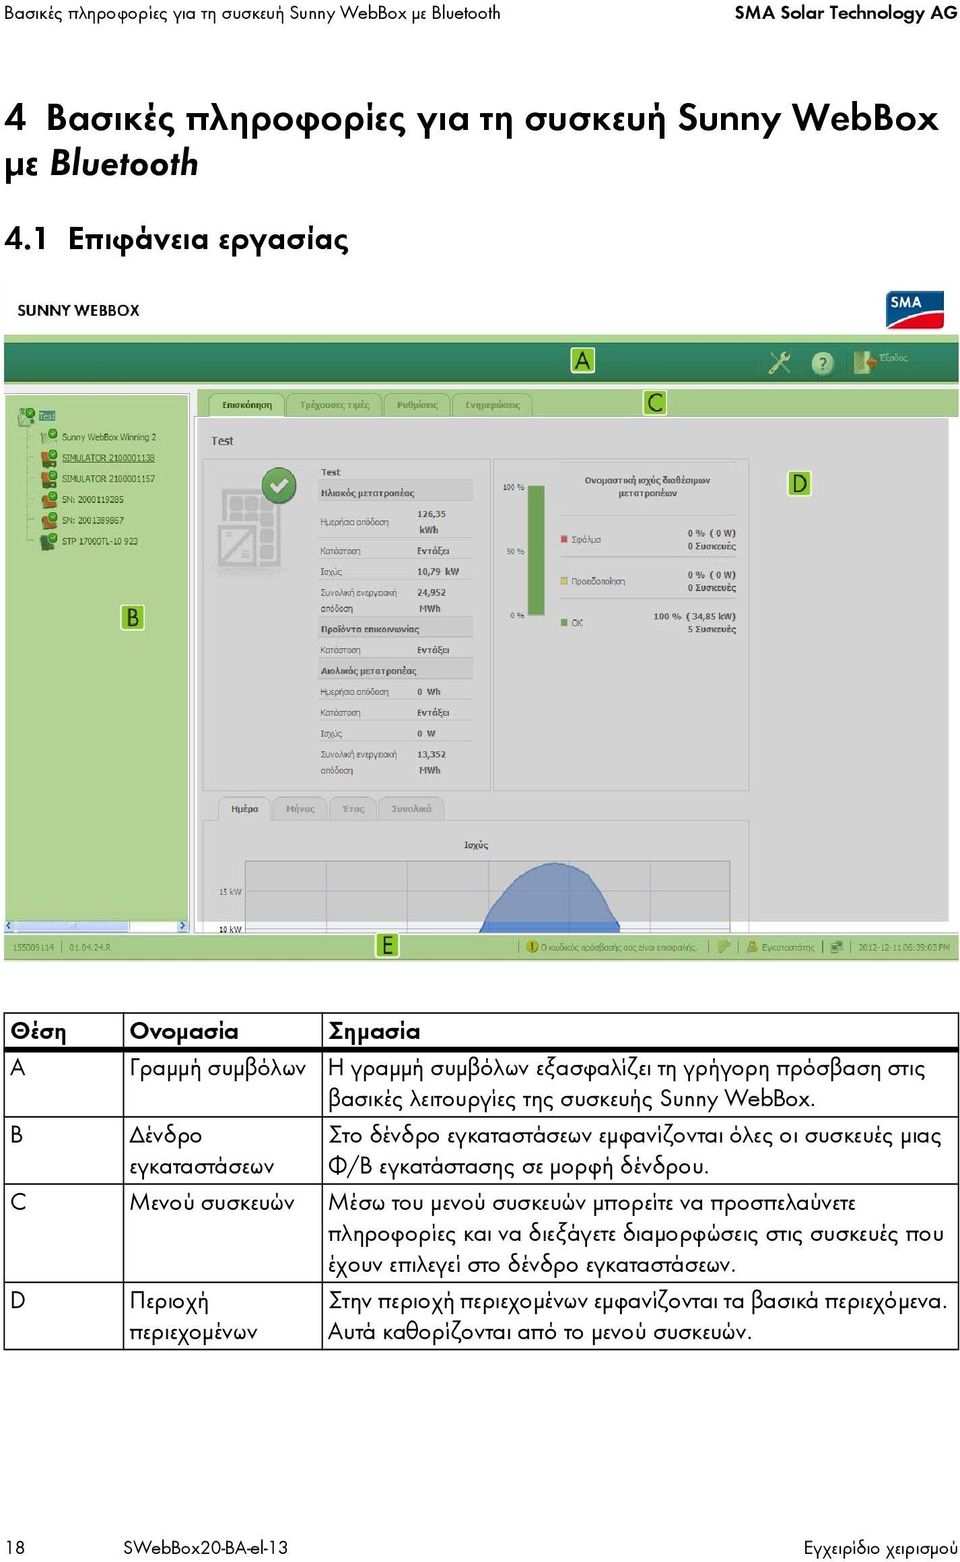Click the plant status green checkmark icon

[279, 486]
